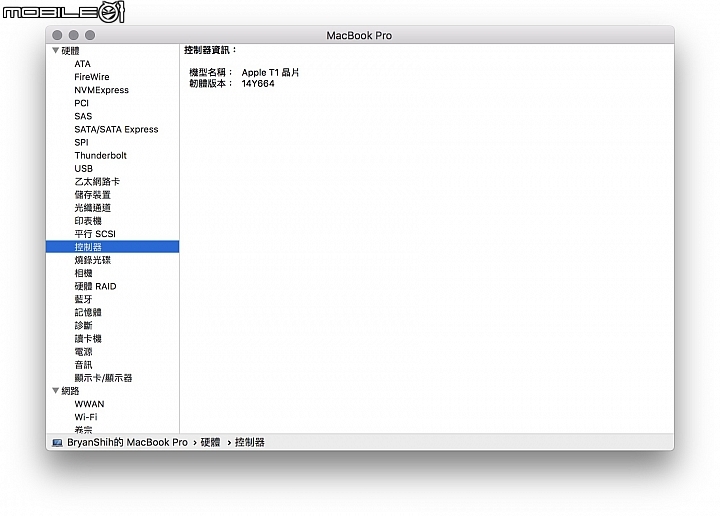Click 控制器 in the path bar

tap(250, 442)
